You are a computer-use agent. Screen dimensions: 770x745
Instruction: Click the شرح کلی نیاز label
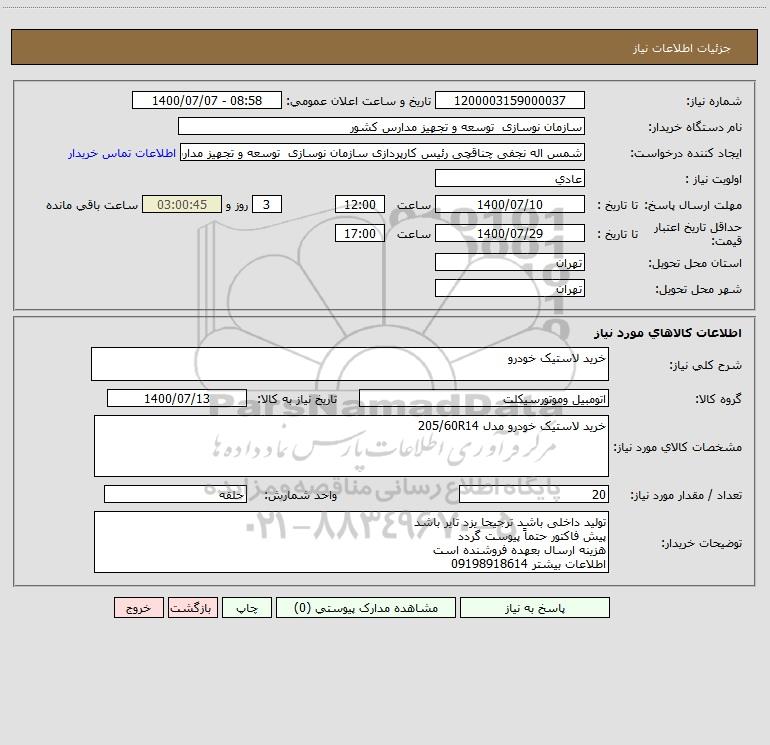click(x=706, y=365)
